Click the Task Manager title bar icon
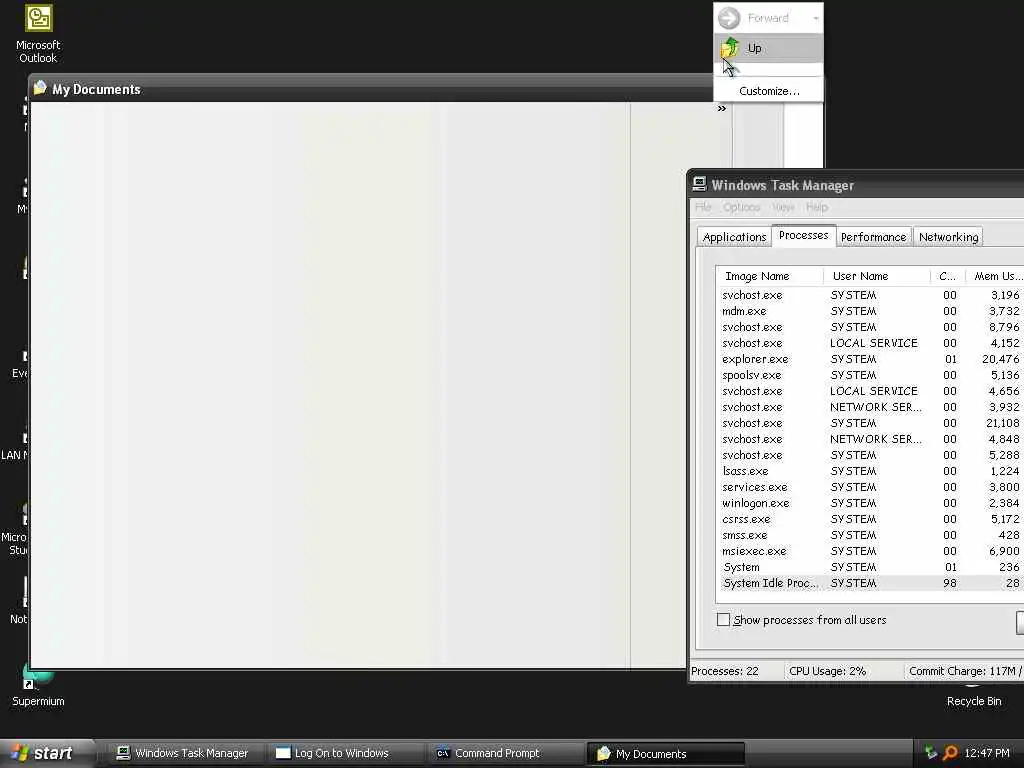 tap(699, 184)
